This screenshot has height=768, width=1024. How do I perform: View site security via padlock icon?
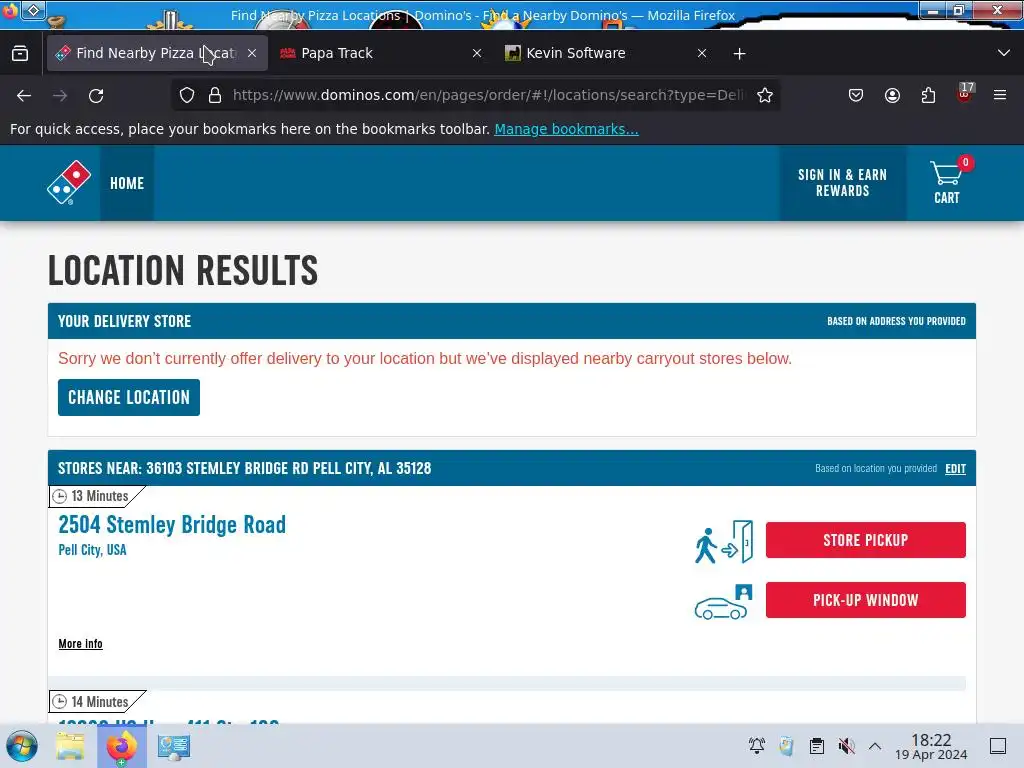[215, 95]
